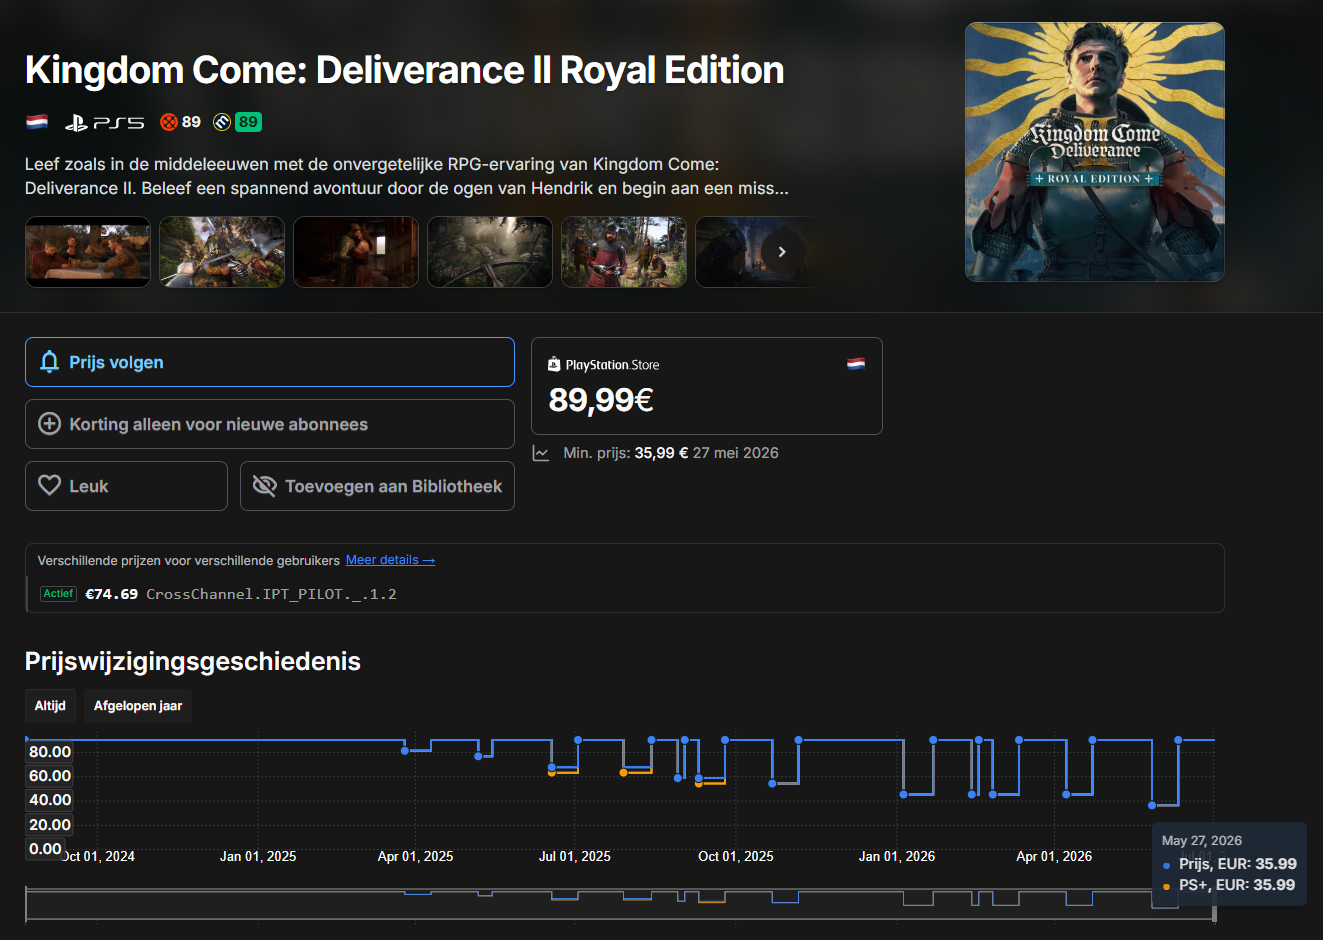Click the 'Verschillende prijzen voor verschillende gebruikers' text
This screenshot has width=1323, height=940.
pos(189,560)
